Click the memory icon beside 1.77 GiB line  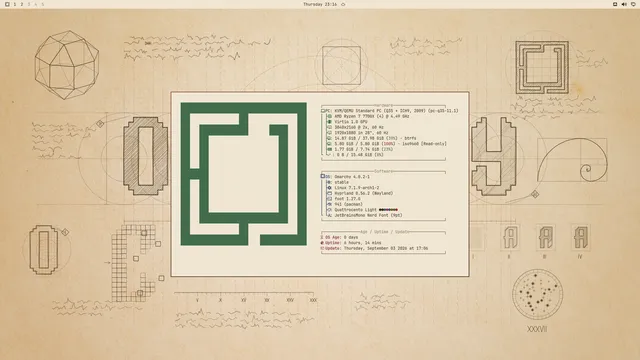point(330,149)
